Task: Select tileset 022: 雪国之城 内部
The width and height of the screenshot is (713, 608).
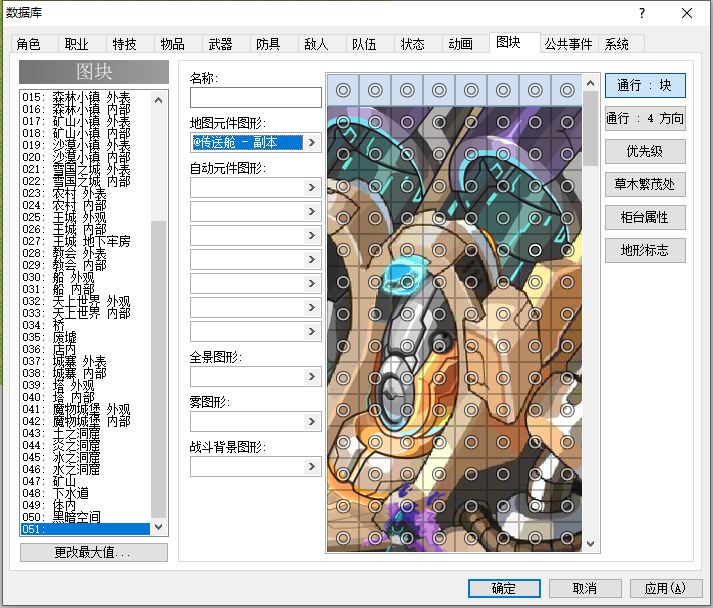Action: (85, 181)
